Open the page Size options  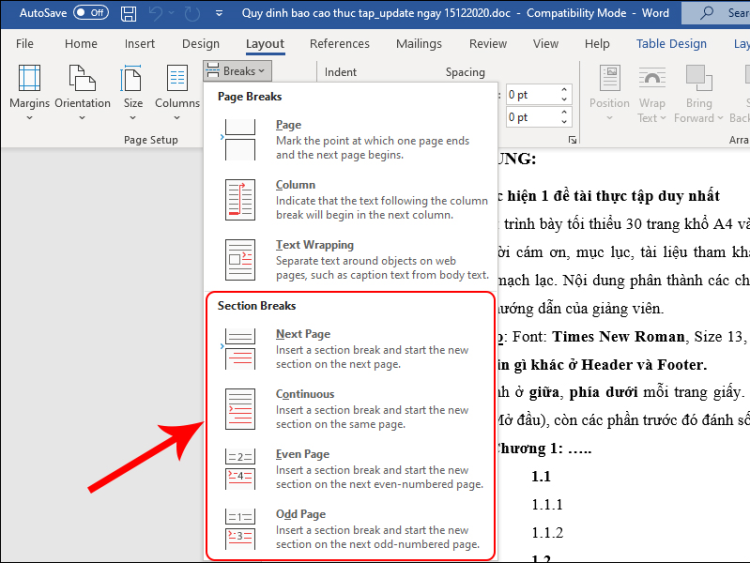(133, 90)
